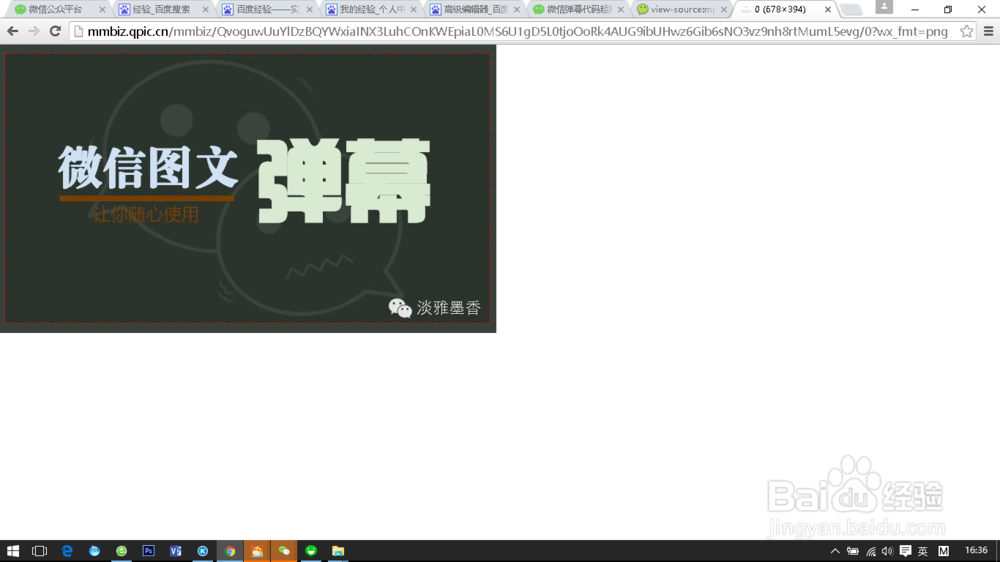Screen dimensions: 1000x562
Task: Click the 微信图文弹幕 image in the page
Action: tap(248, 189)
